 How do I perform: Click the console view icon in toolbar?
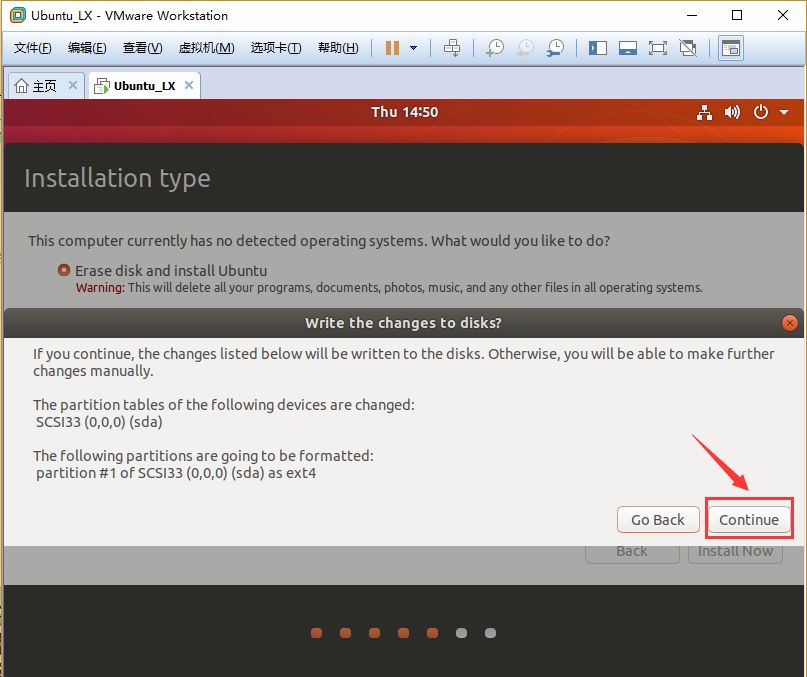[731, 48]
